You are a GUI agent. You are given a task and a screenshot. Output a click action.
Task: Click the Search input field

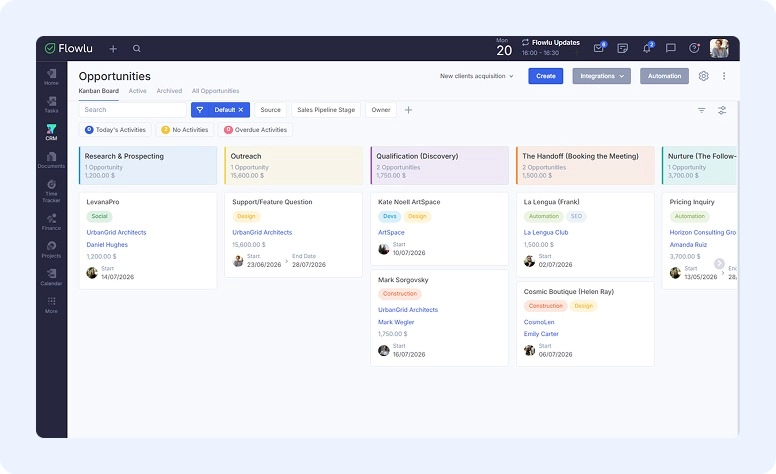[x=132, y=110]
